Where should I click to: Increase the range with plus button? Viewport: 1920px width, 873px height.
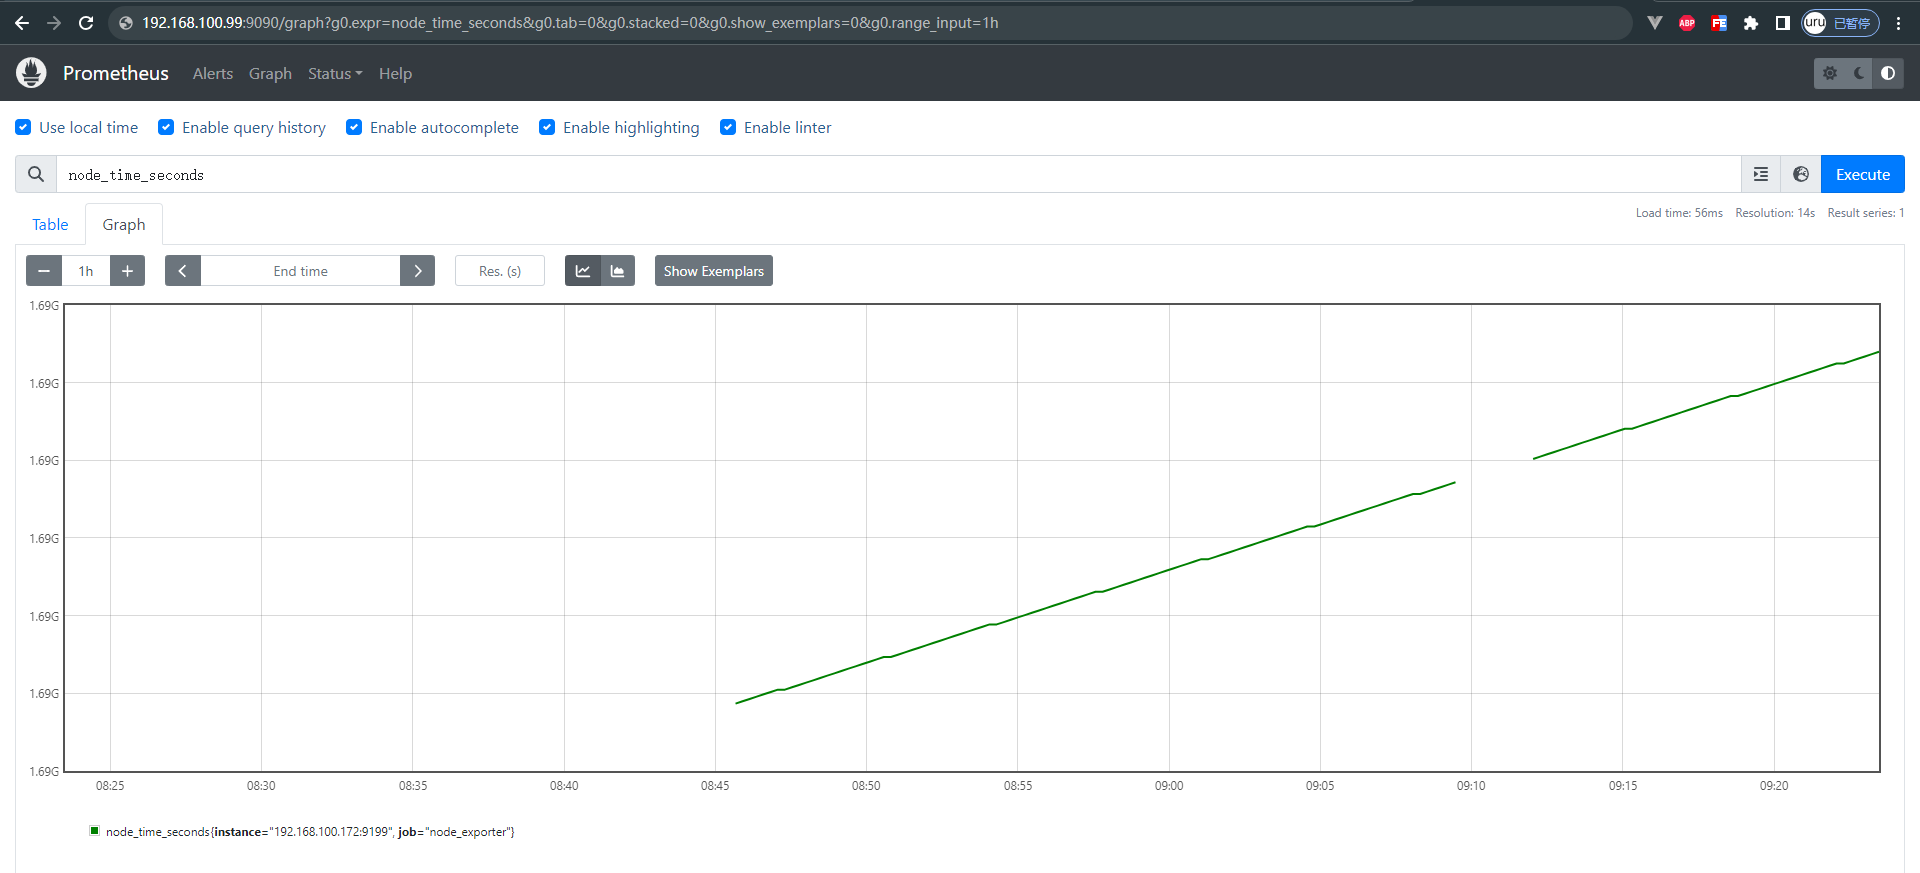point(127,271)
